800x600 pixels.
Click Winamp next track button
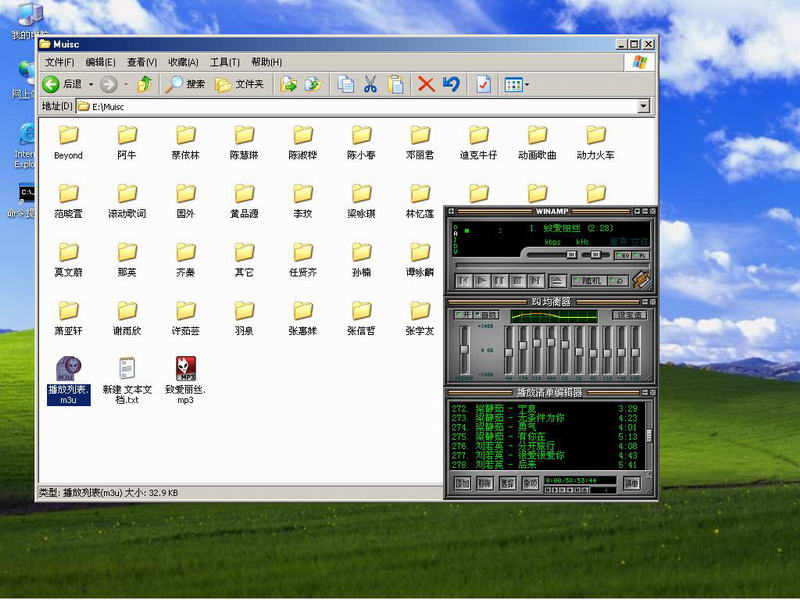point(535,281)
